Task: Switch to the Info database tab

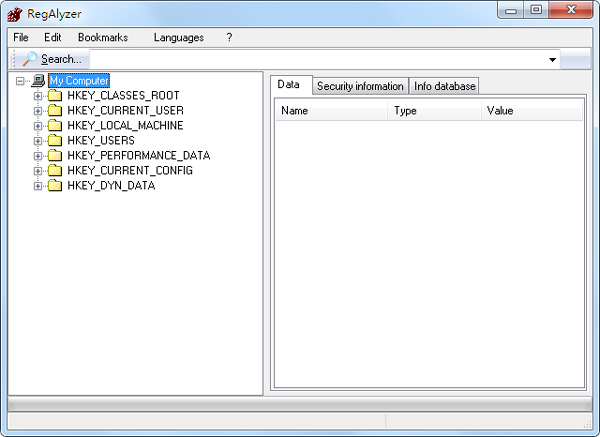Action: 445,86
